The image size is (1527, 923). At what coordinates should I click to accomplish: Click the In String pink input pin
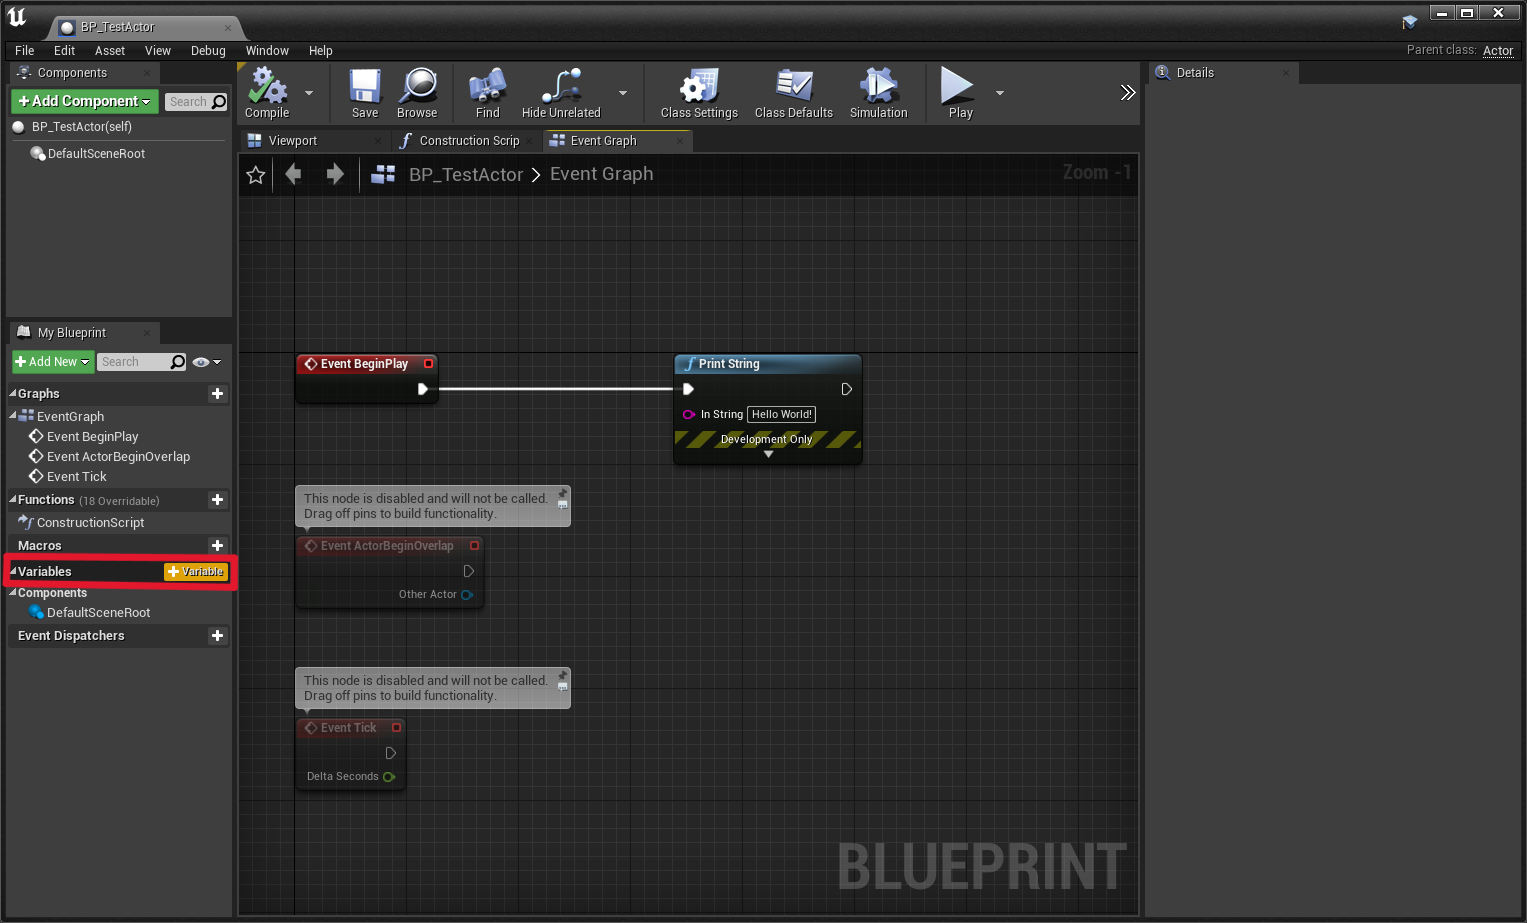689,414
